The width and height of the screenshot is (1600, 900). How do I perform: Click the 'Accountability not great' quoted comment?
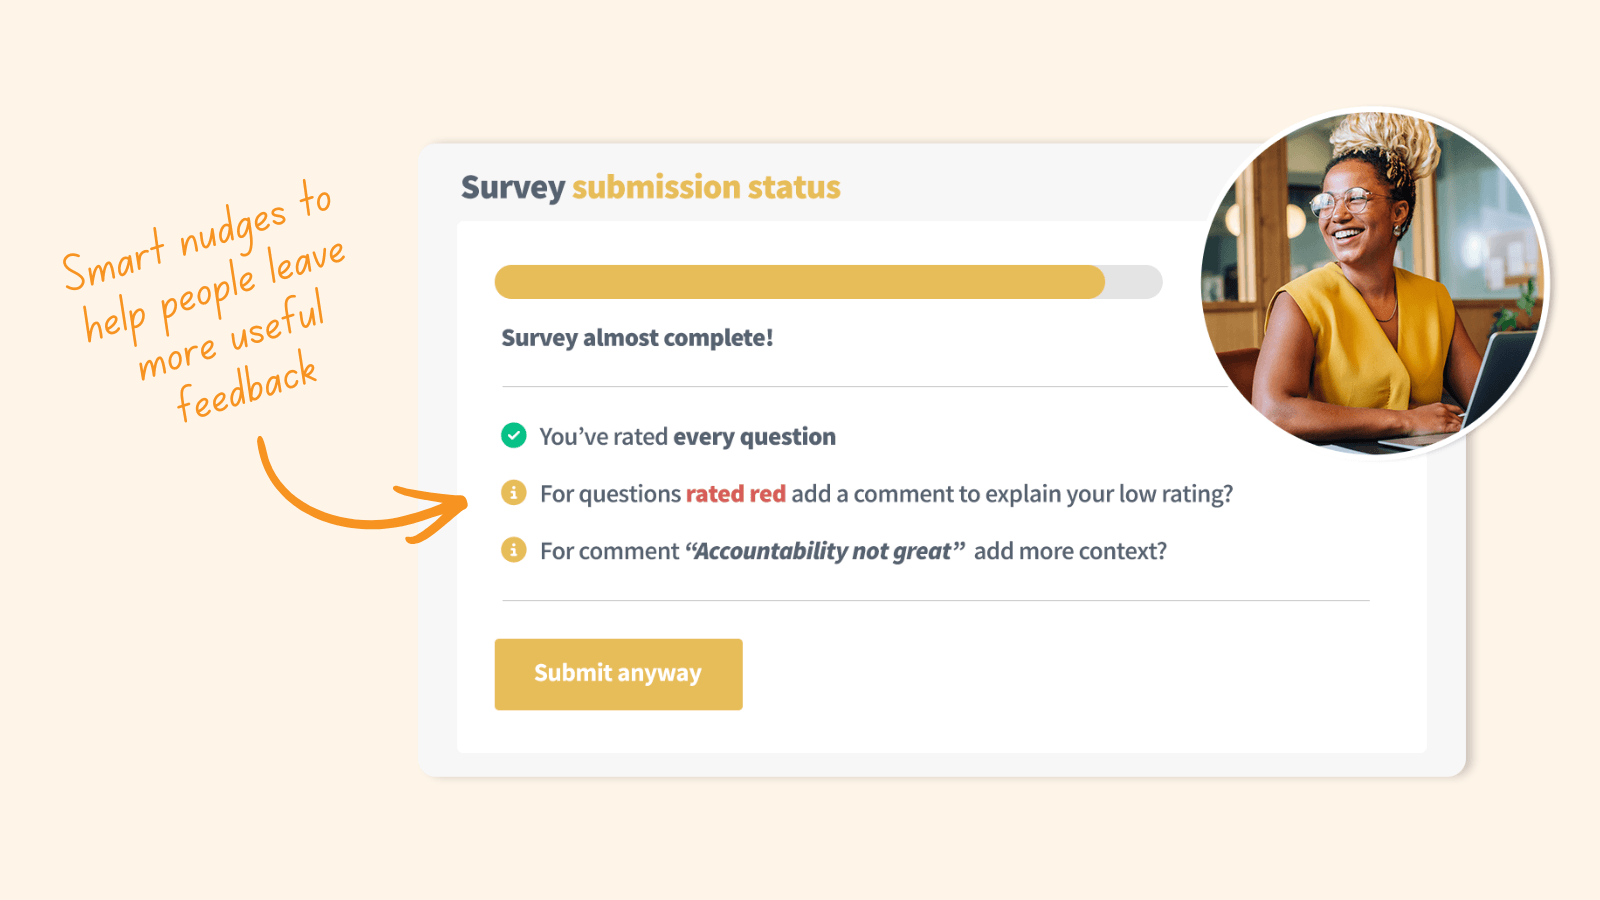(825, 551)
